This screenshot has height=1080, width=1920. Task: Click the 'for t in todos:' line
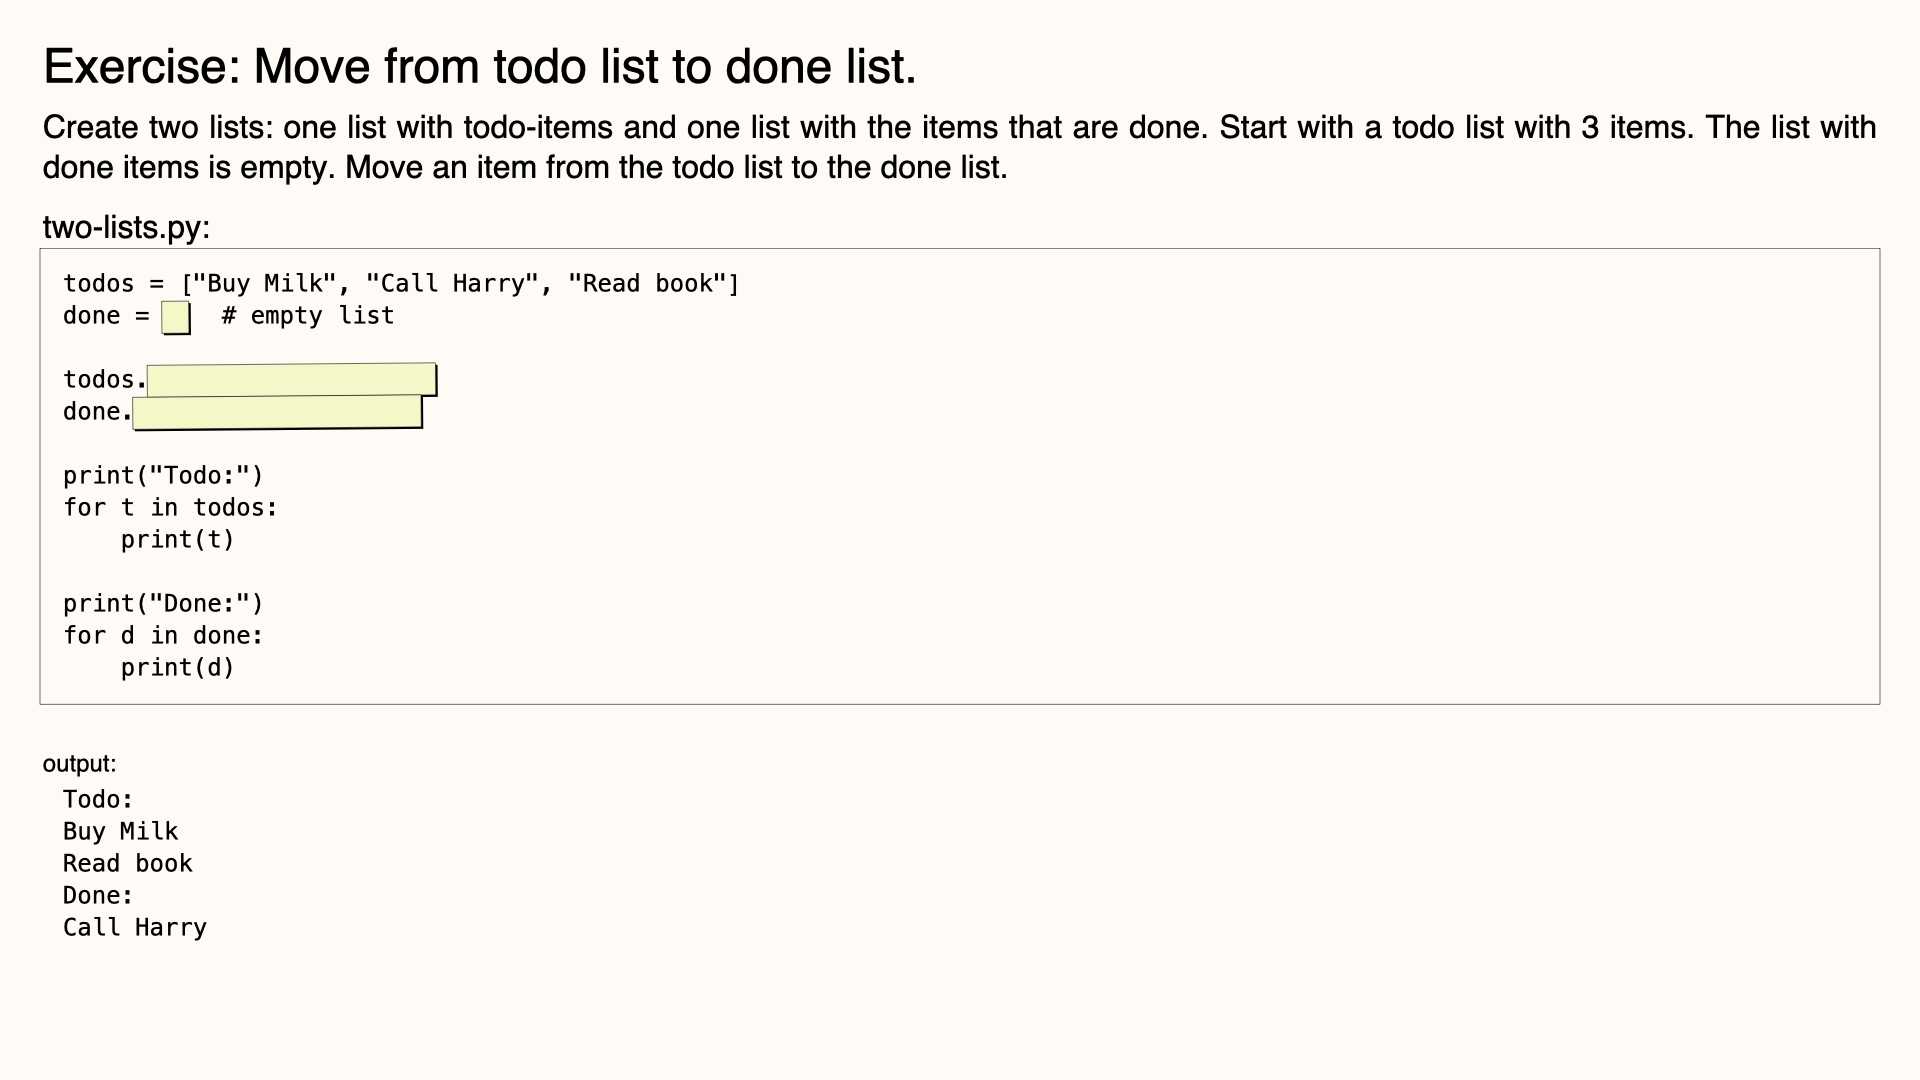point(170,508)
